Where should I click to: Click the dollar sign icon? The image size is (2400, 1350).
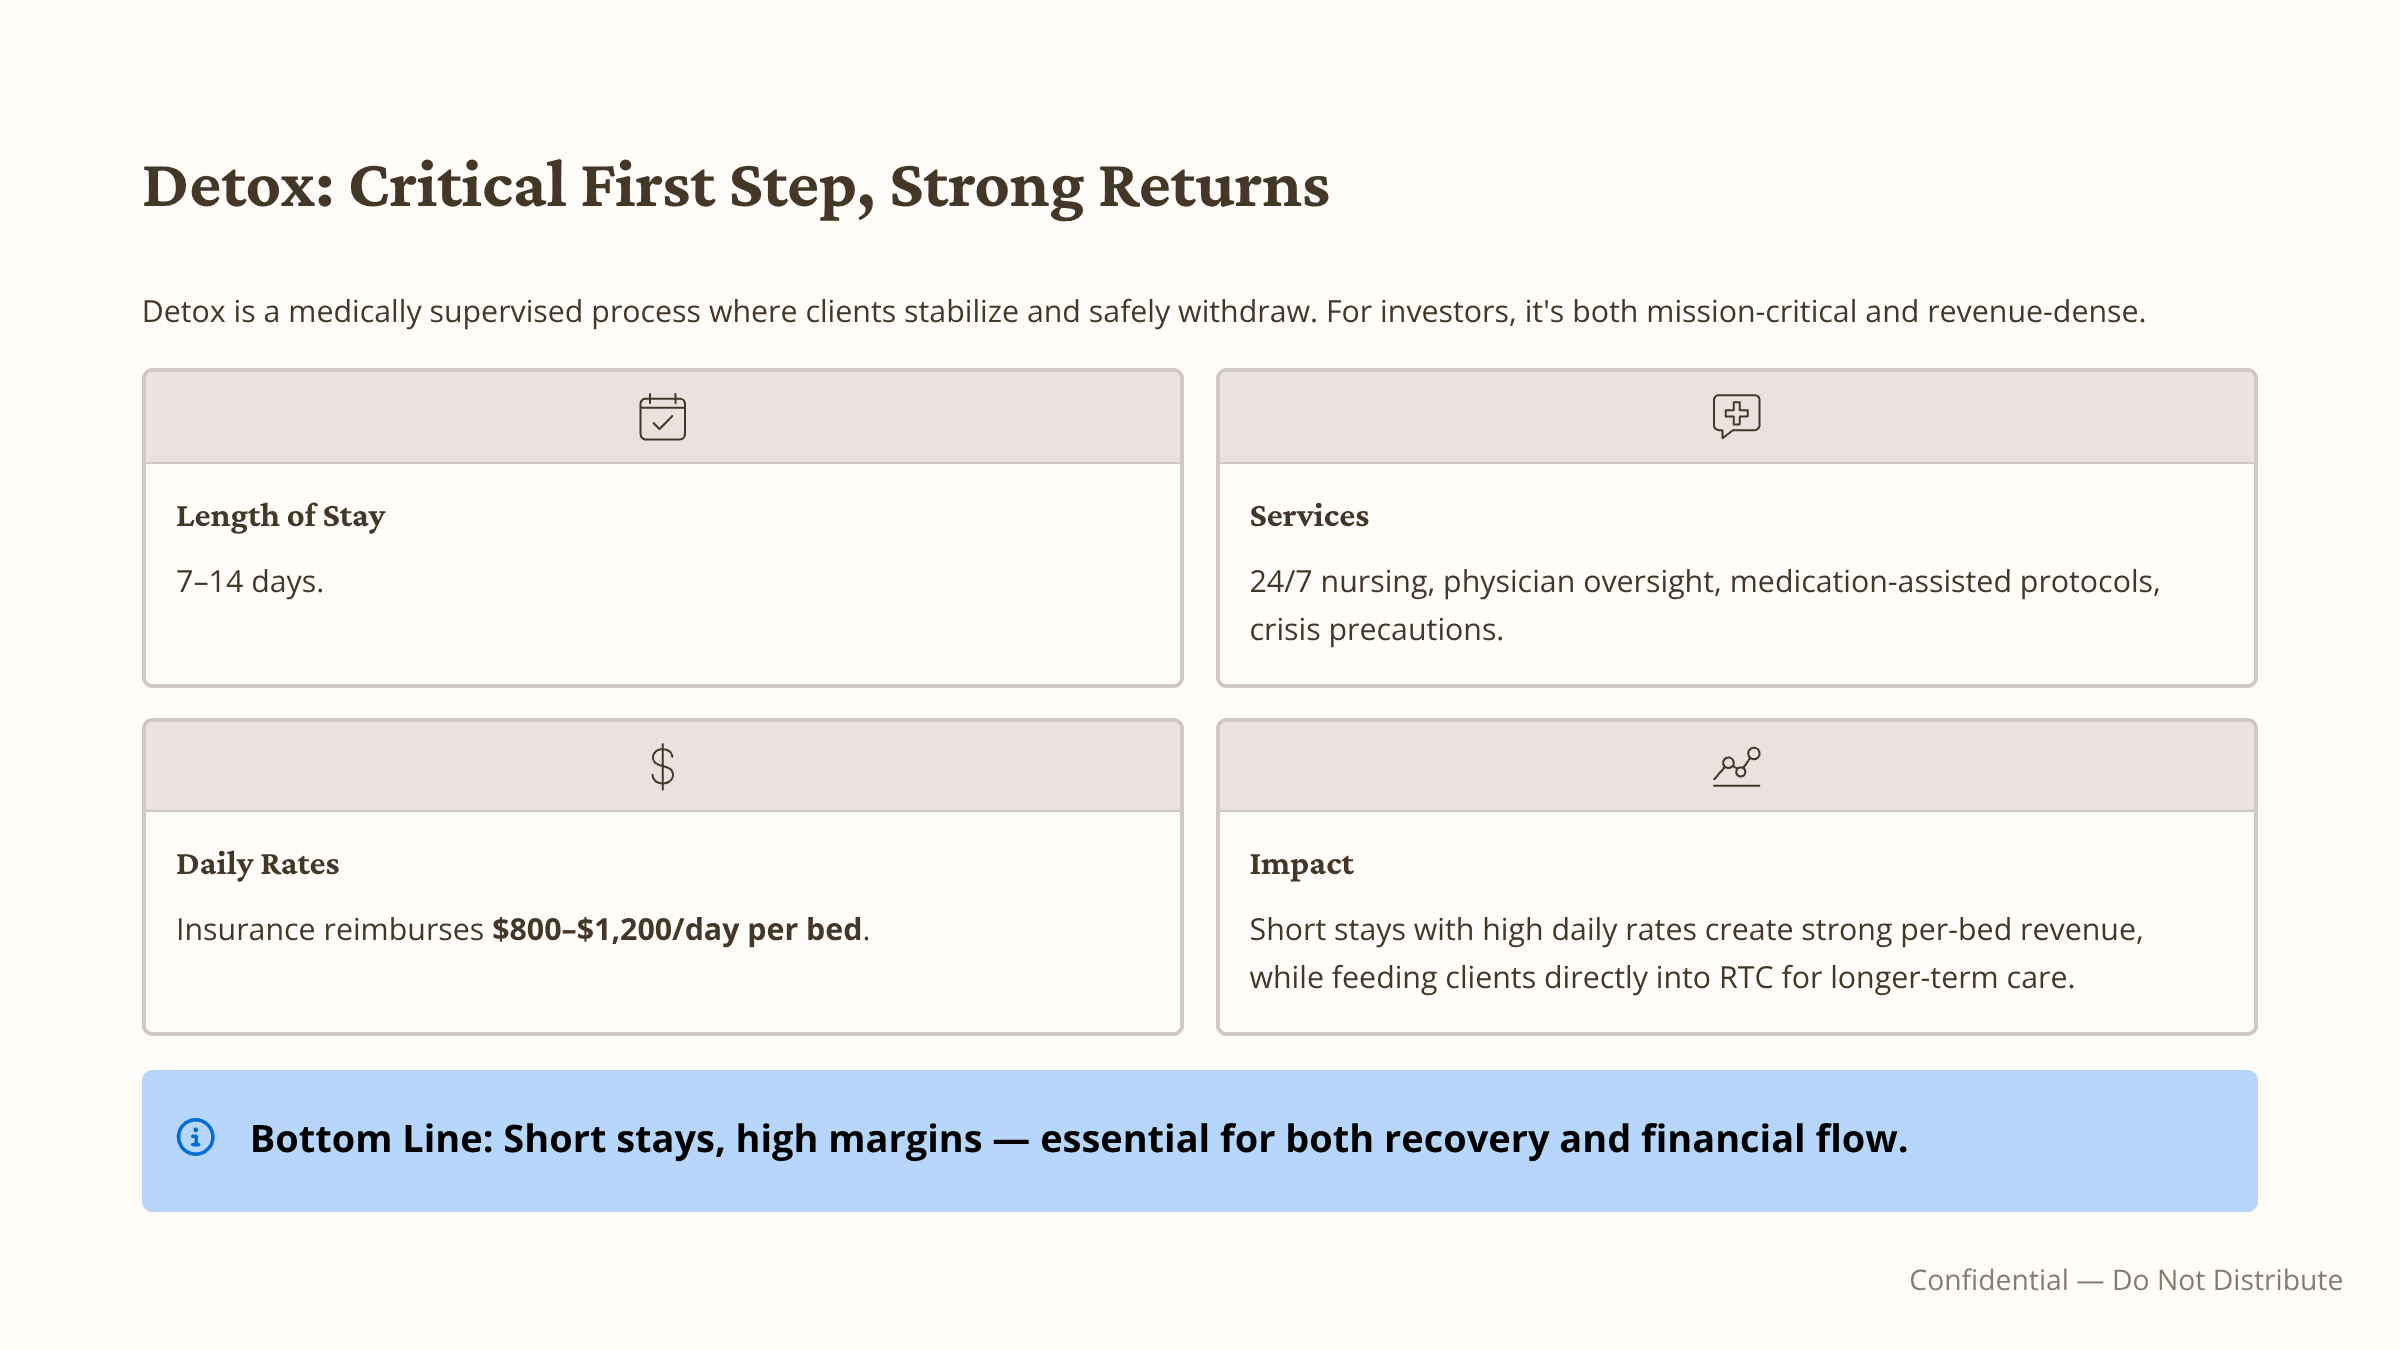(x=662, y=767)
